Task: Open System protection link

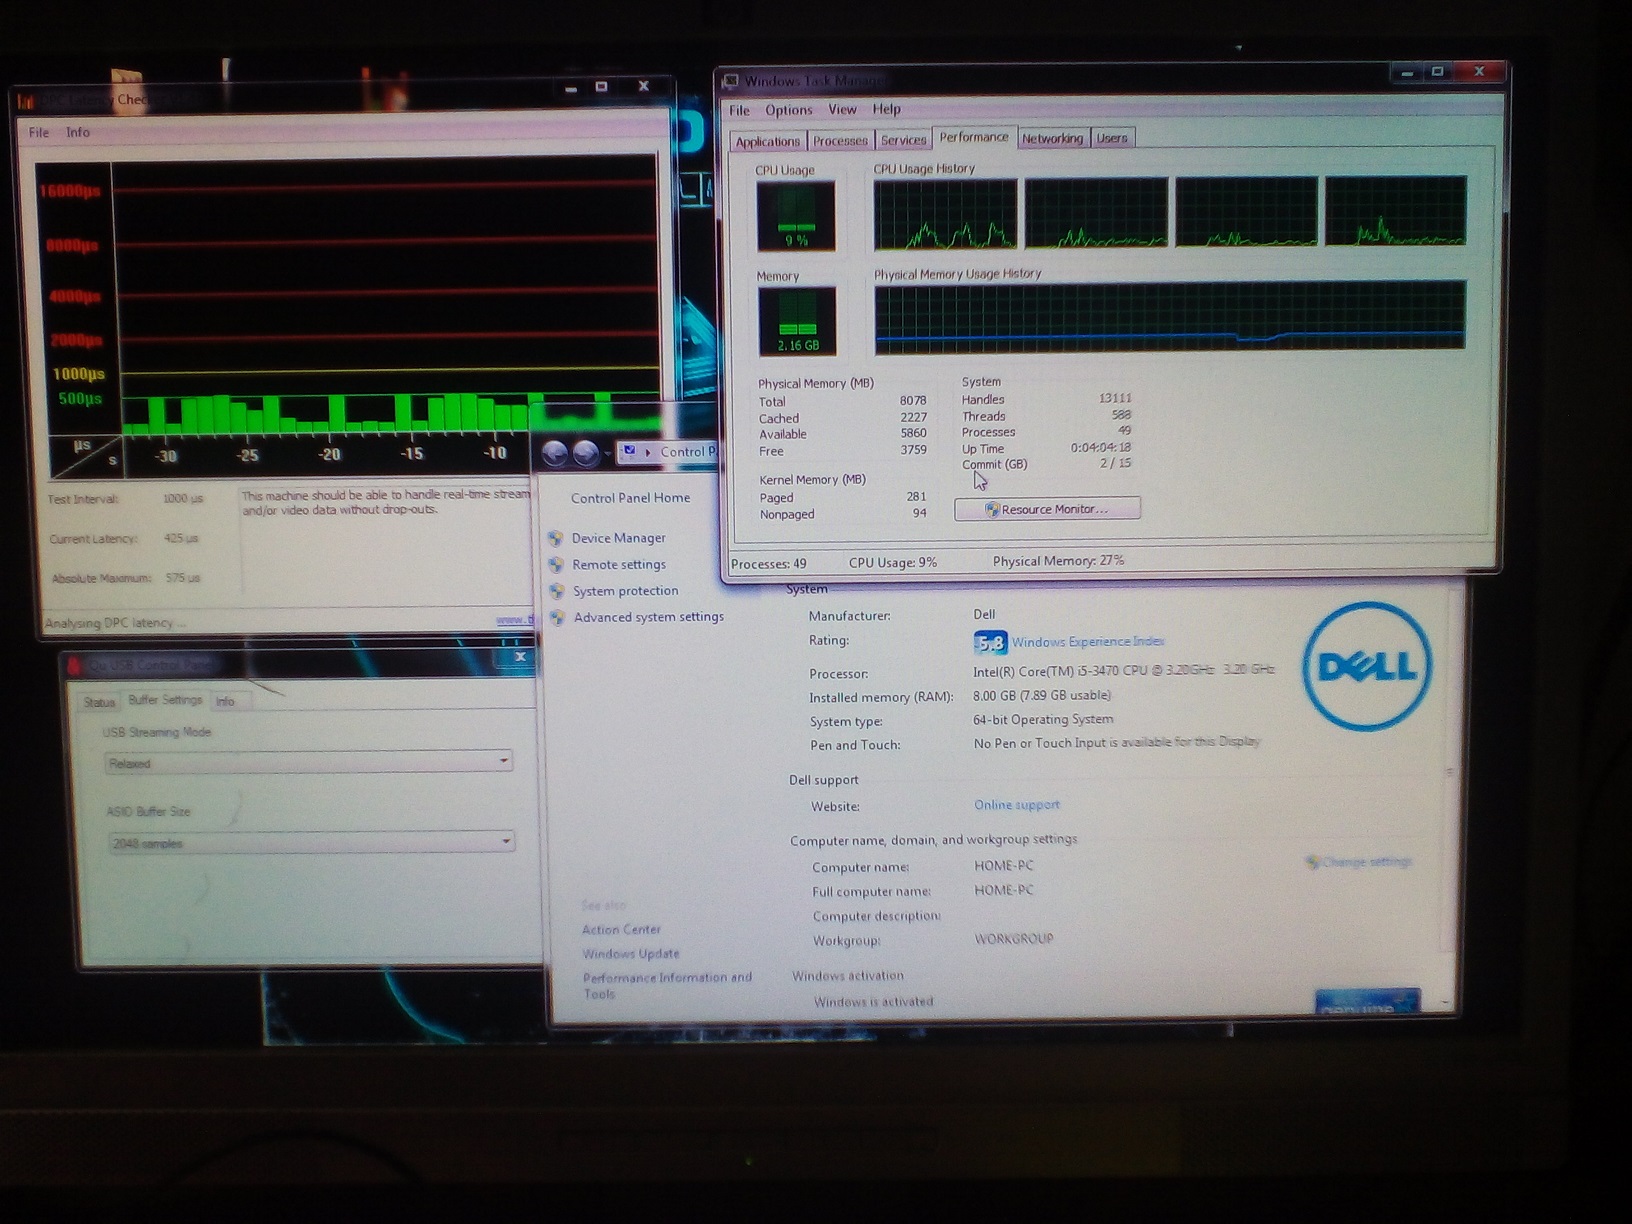Action: tap(626, 591)
